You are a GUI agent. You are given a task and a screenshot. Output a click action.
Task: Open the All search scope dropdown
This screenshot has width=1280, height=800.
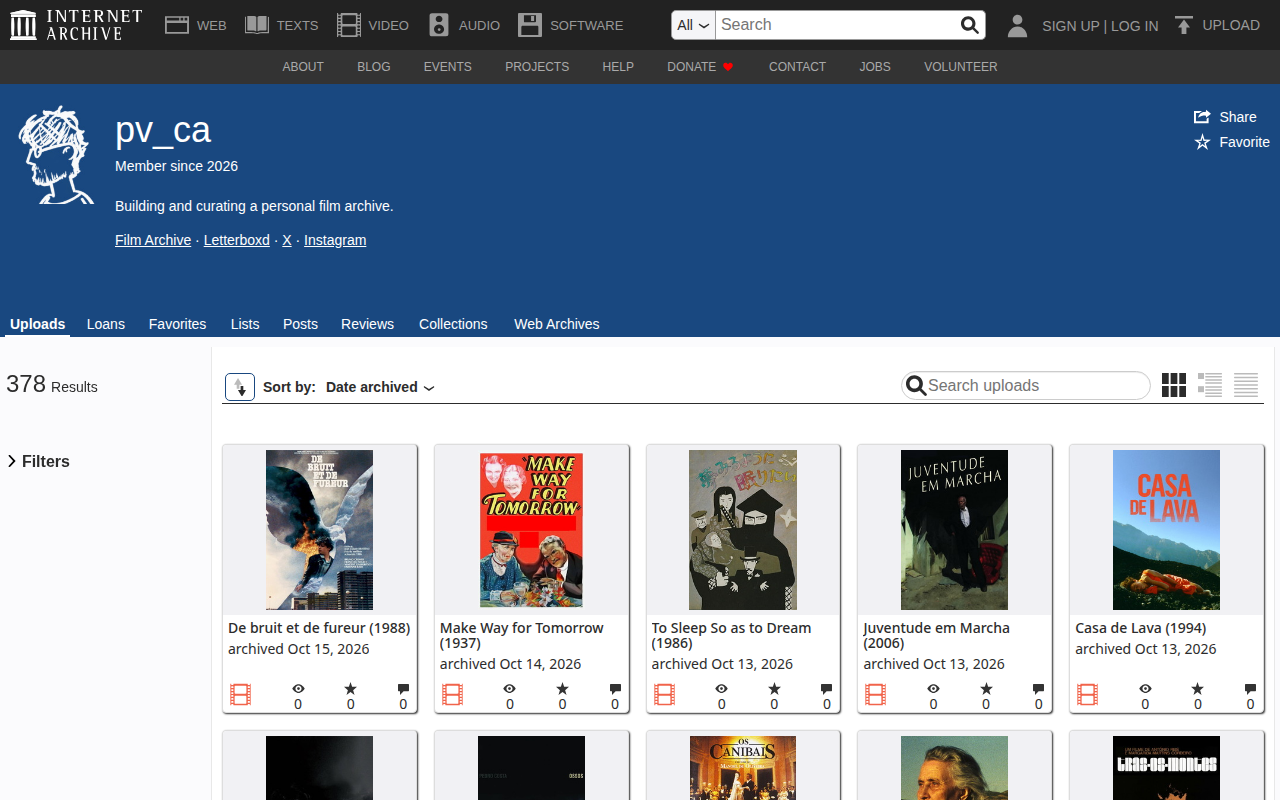coord(693,25)
